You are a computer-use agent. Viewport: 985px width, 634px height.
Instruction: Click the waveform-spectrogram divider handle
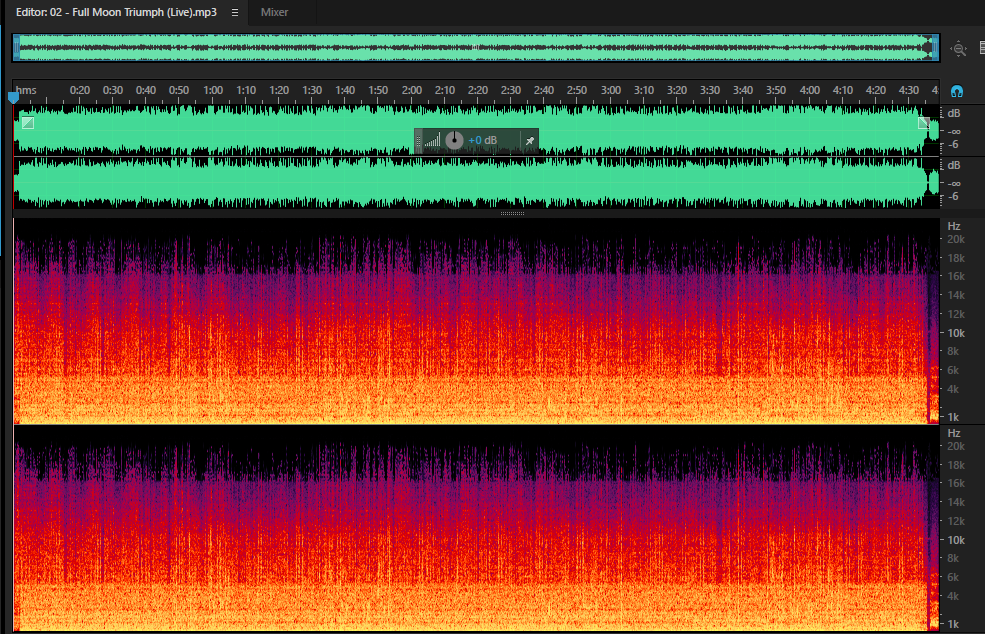click(512, 214)
